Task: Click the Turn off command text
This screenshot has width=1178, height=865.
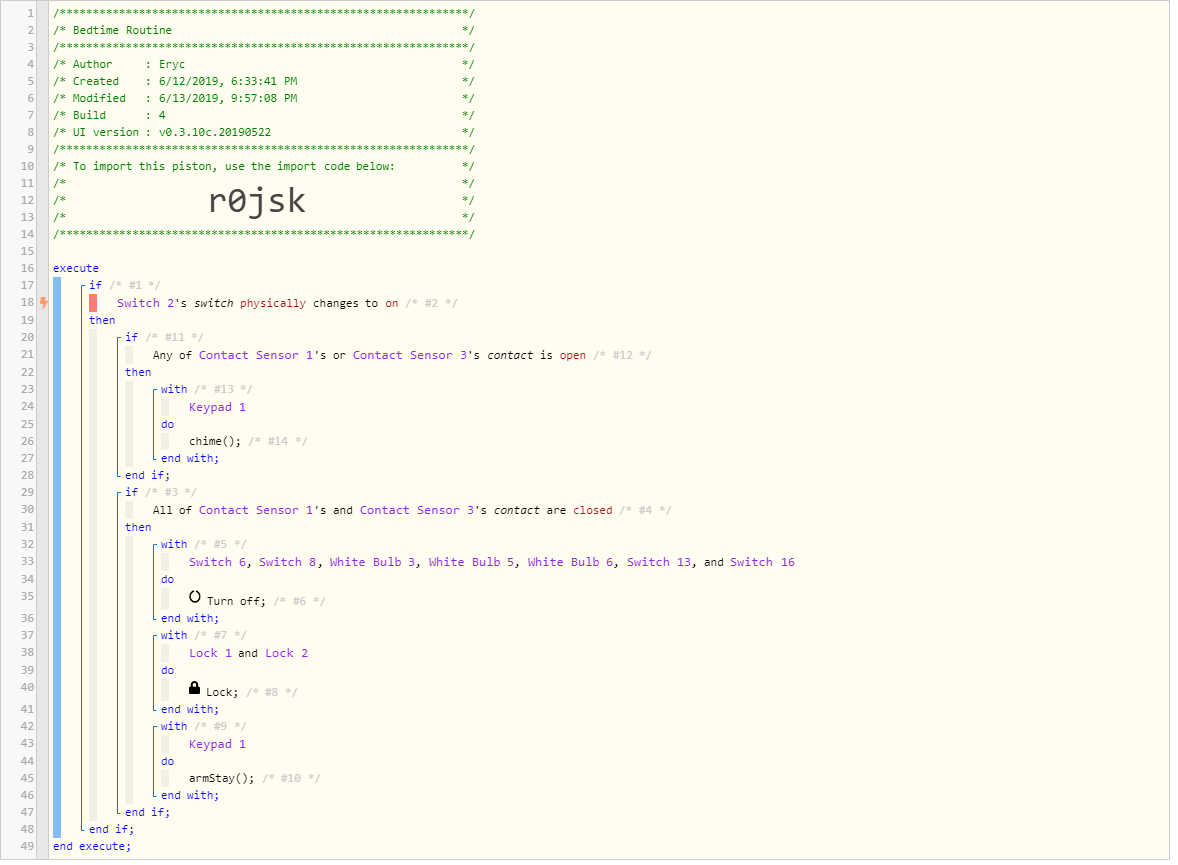Action: click(236, 601)
